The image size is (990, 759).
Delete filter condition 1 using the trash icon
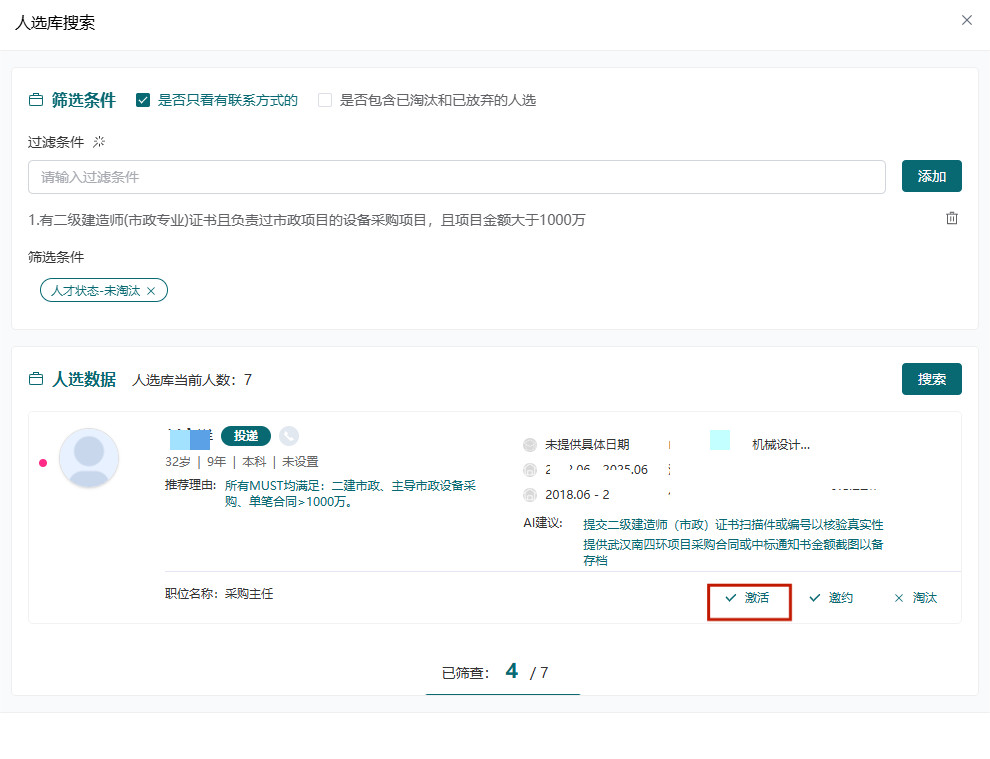click(x=951, y=217)
